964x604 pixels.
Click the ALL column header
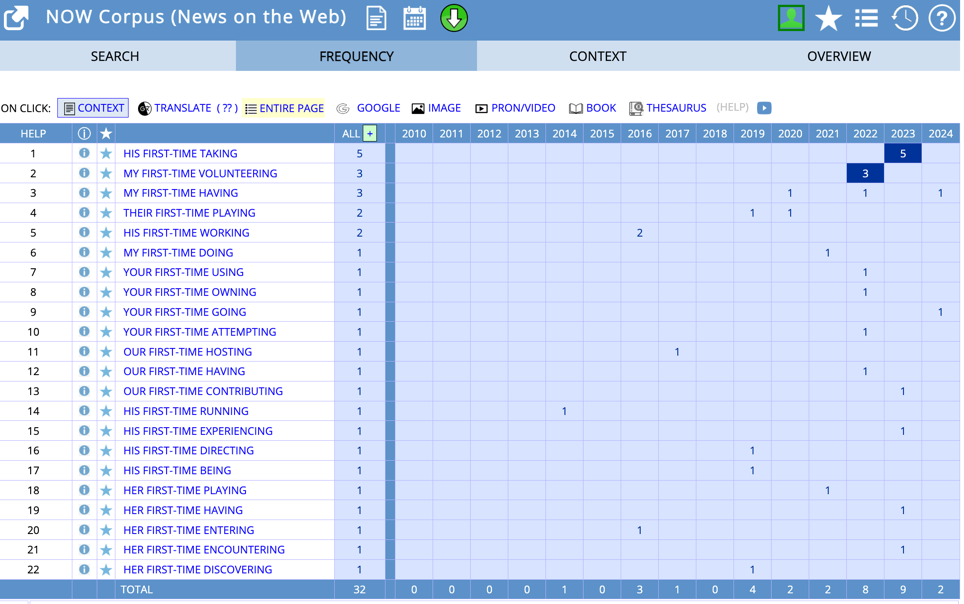coord(351,133)
